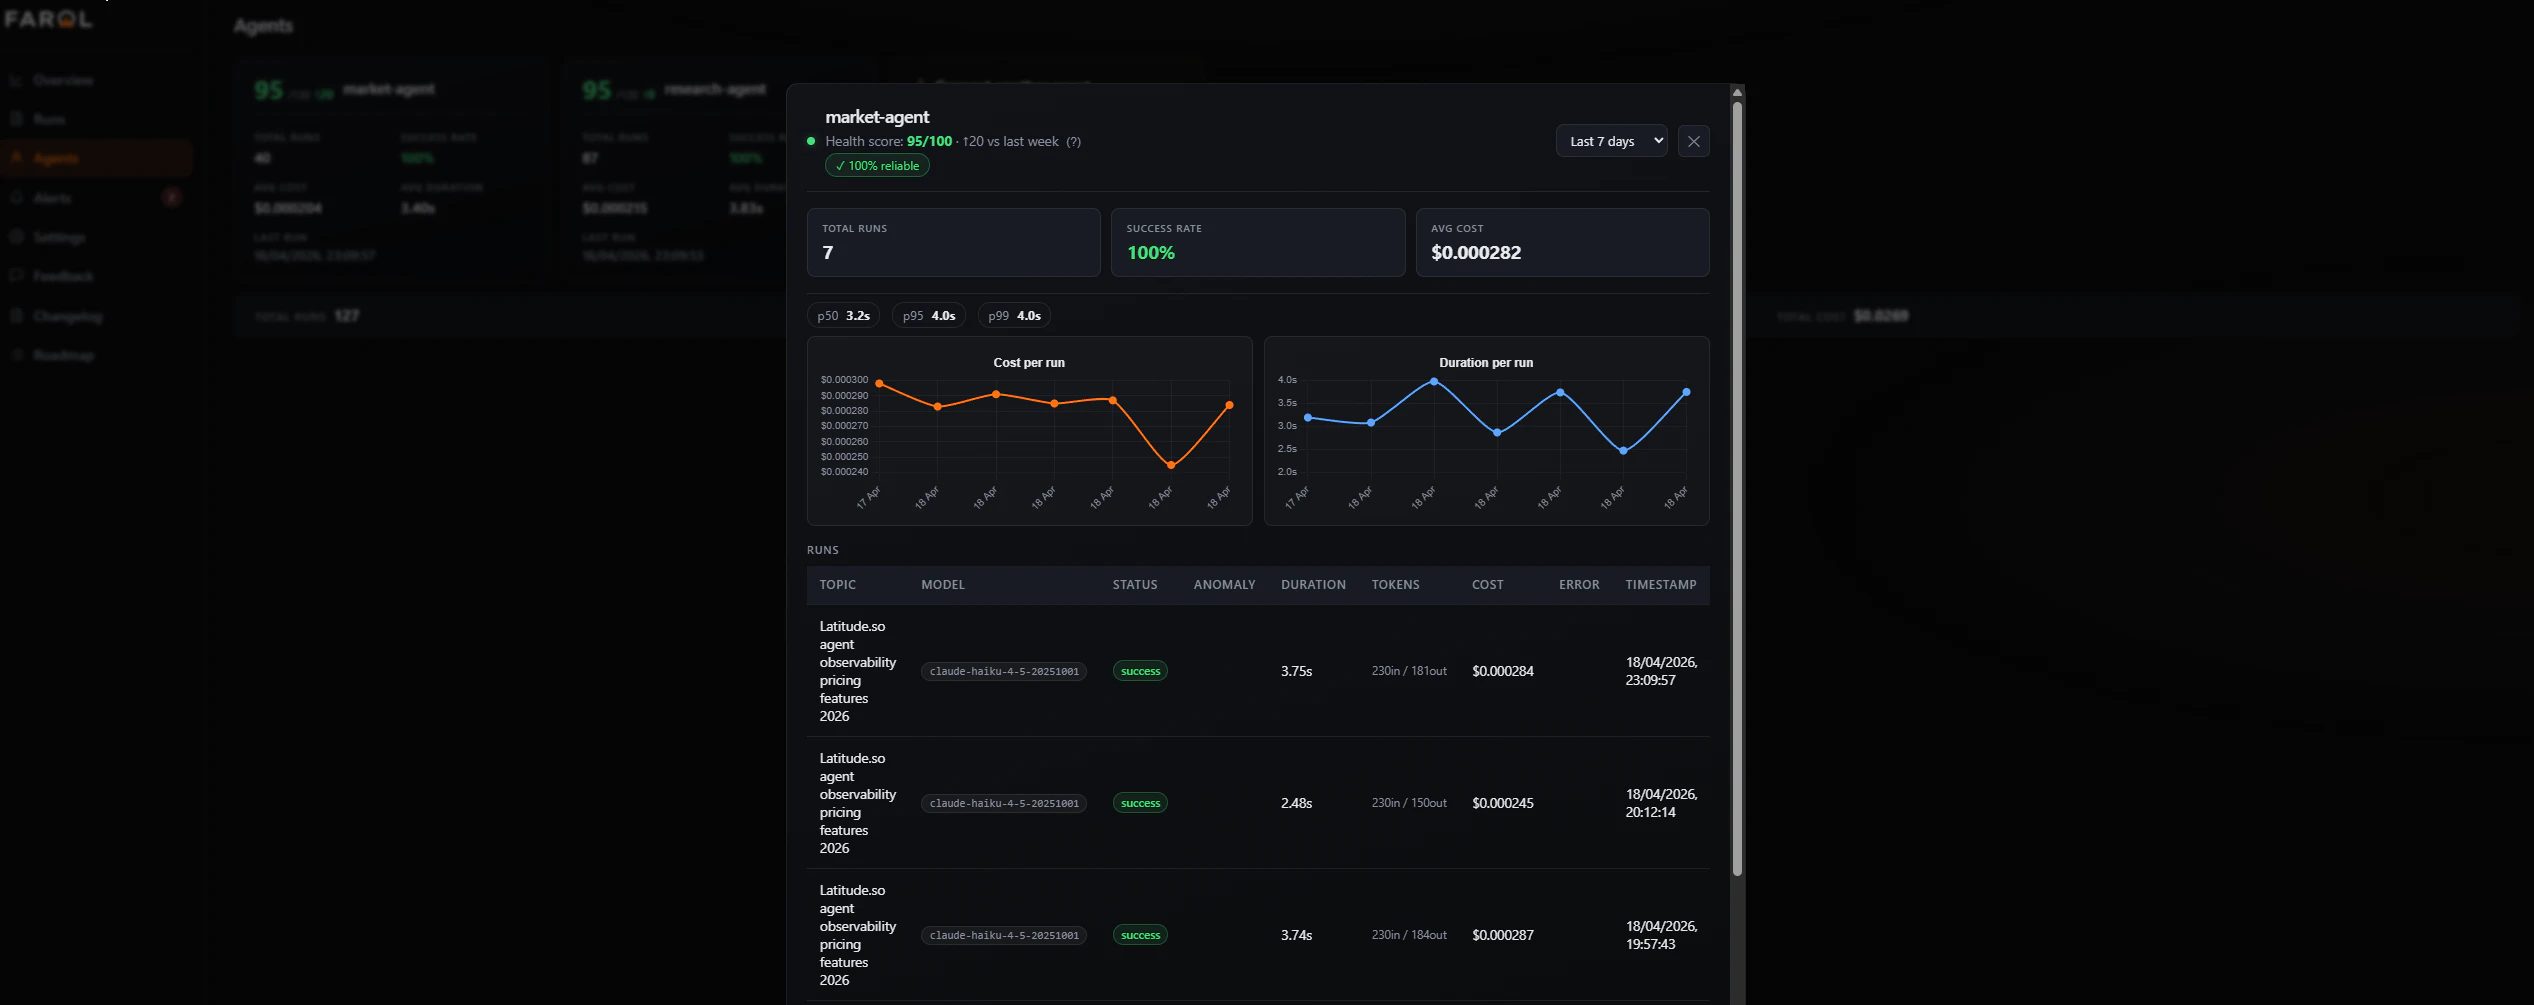Screen dimensions: 2534x1005
Task: Click the COST column header
Action: click(x=1487, y=585)
